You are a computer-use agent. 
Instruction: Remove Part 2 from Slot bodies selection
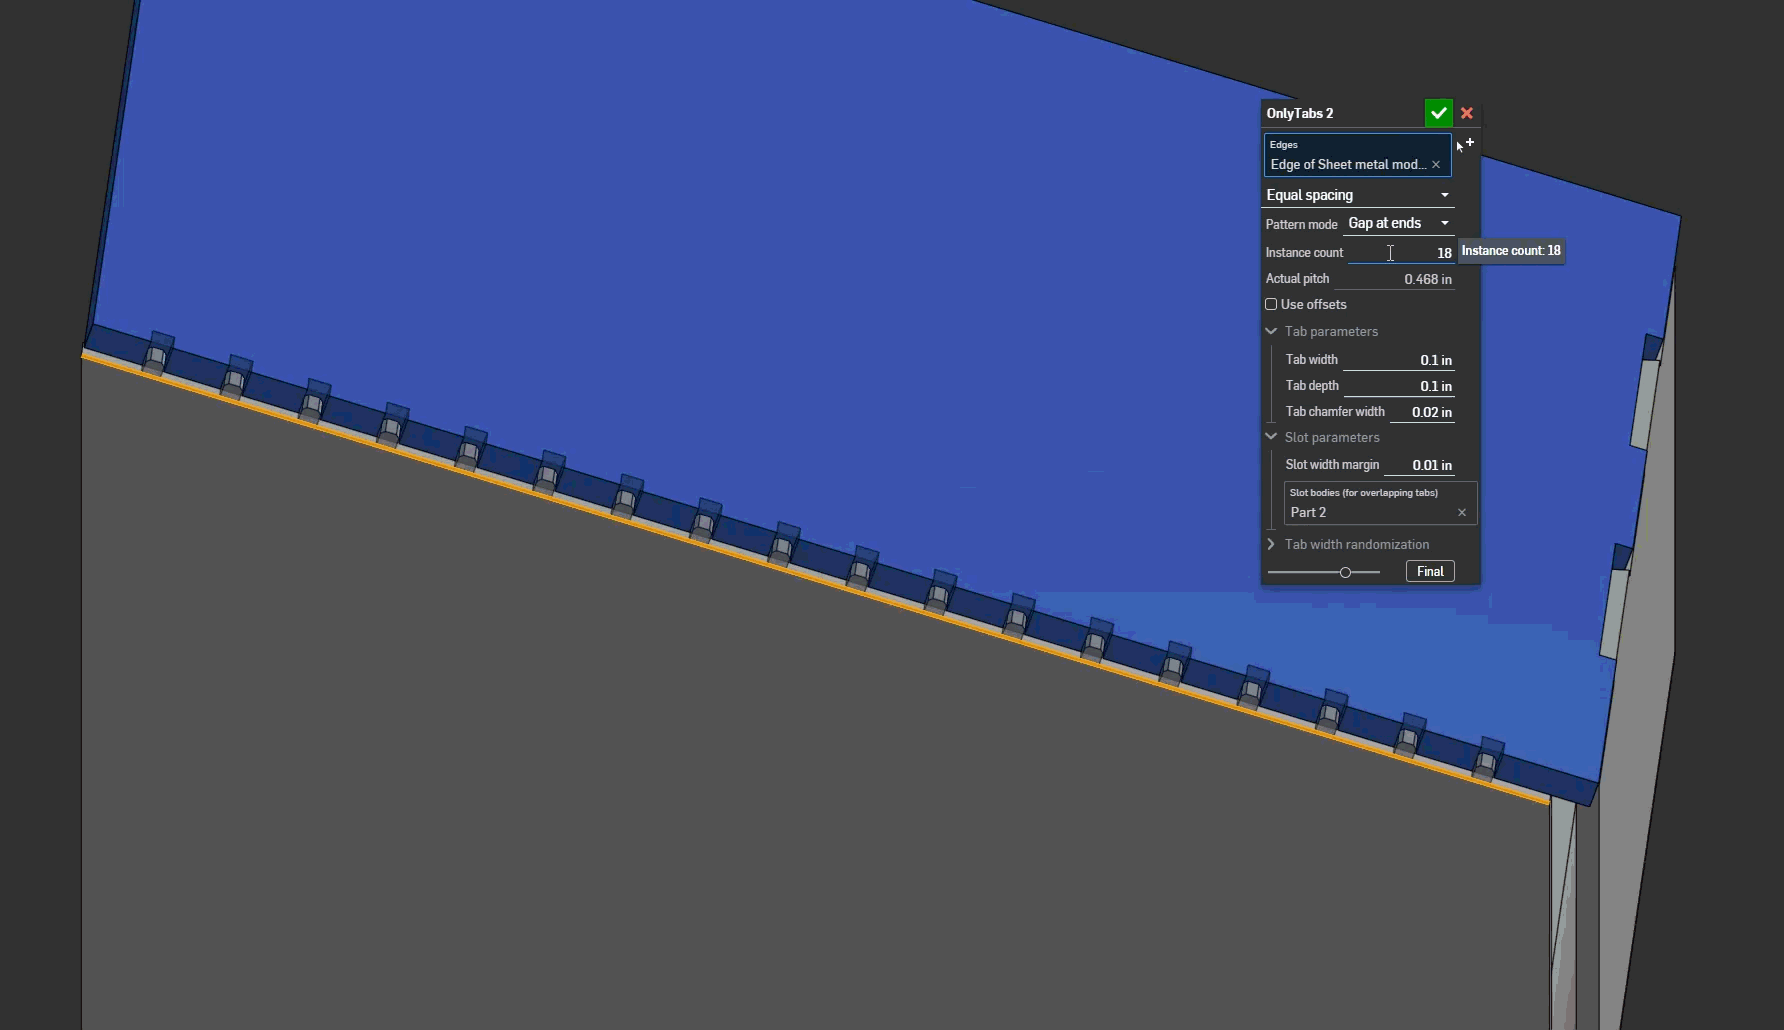(1461, 512)
